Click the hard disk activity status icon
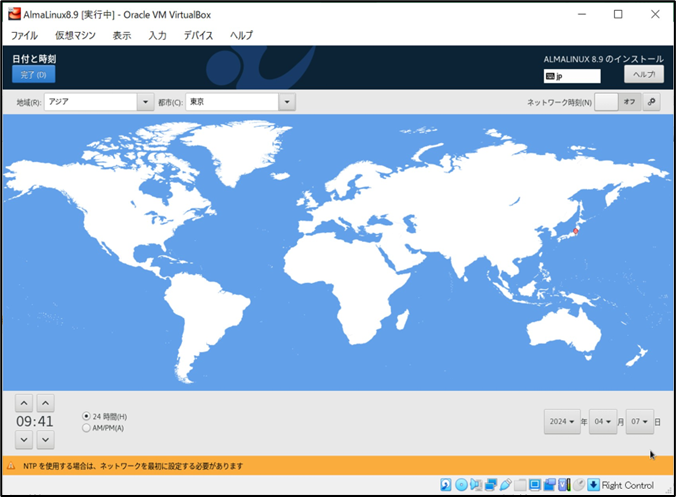Viewport: 676px width, 497px height. pyautogui.click(x=446, y=485)
